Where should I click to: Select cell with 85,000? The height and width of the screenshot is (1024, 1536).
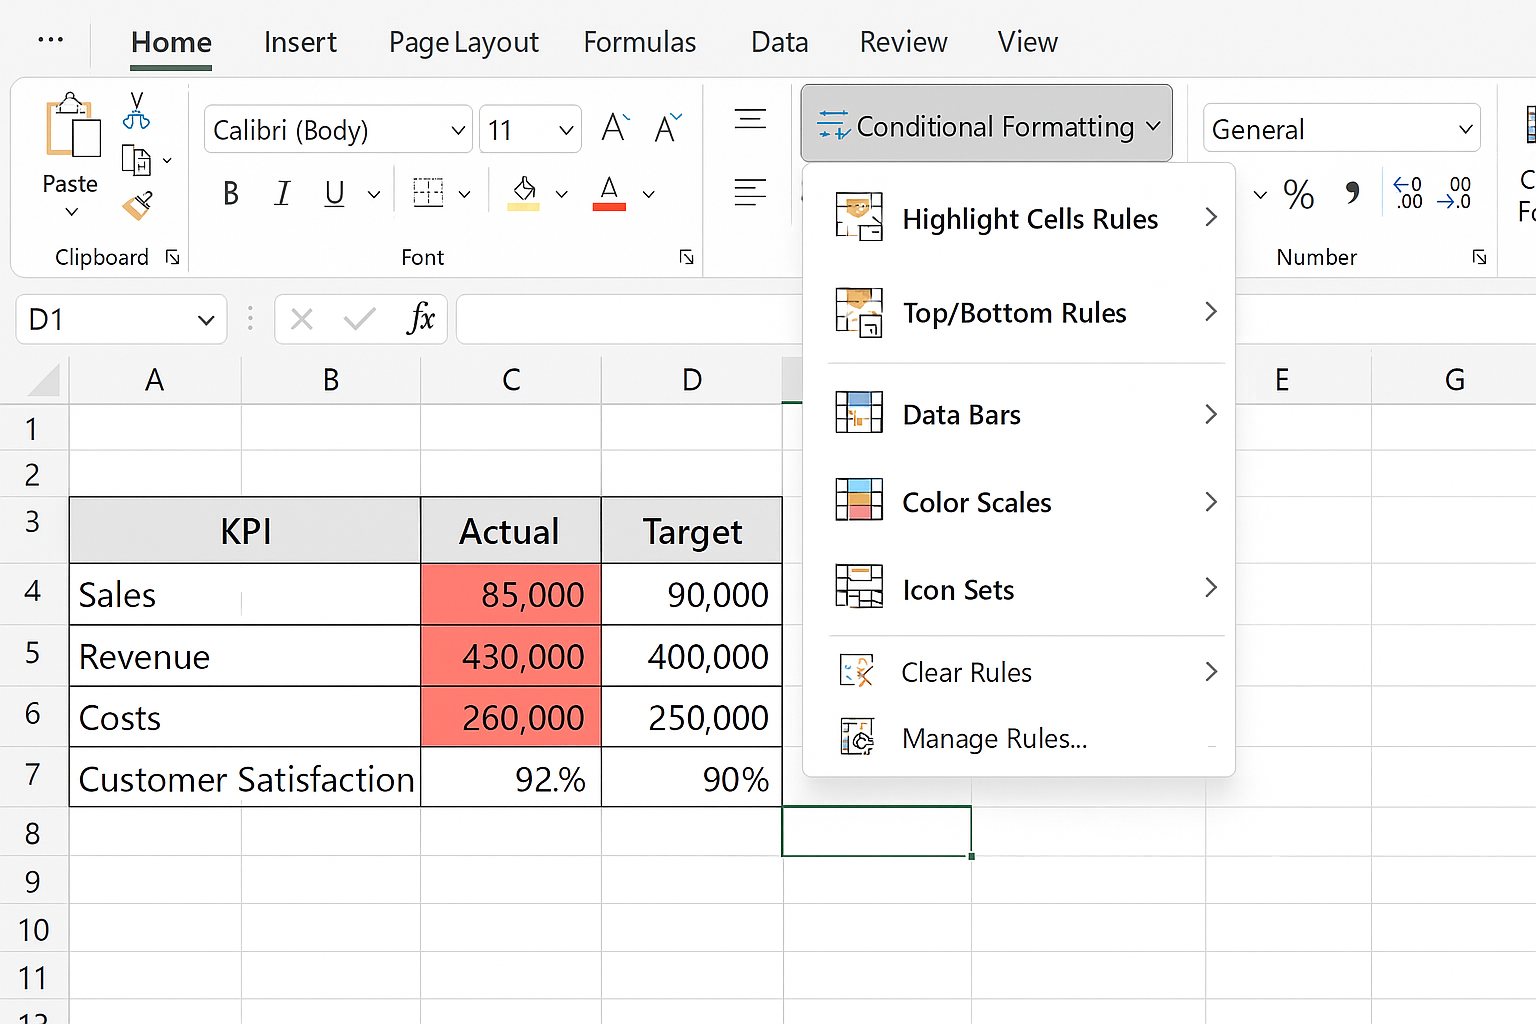coord(511,595)
